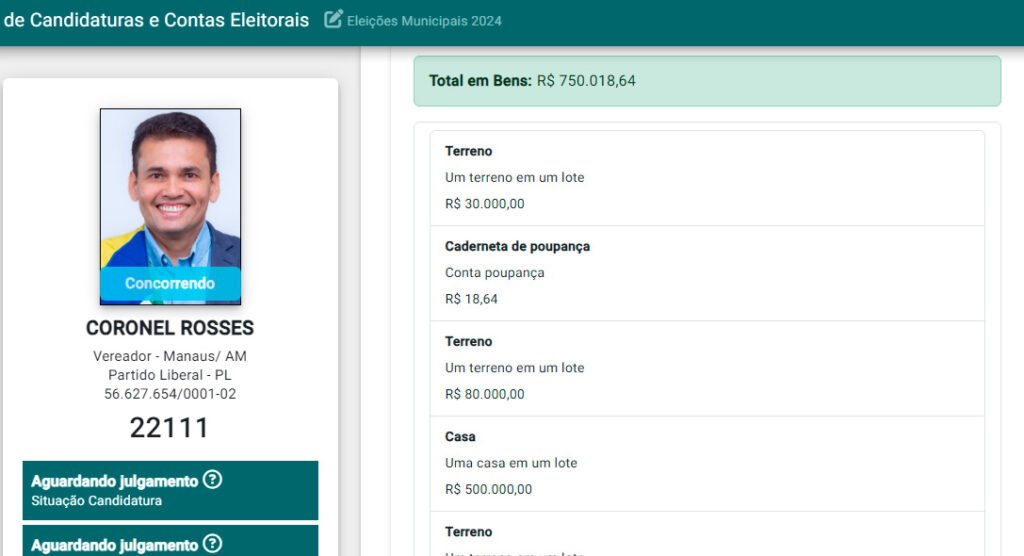Click the candidate number 22111
Image resolution: width=1024 pixels, height=556 pixels.
point(170,428)
